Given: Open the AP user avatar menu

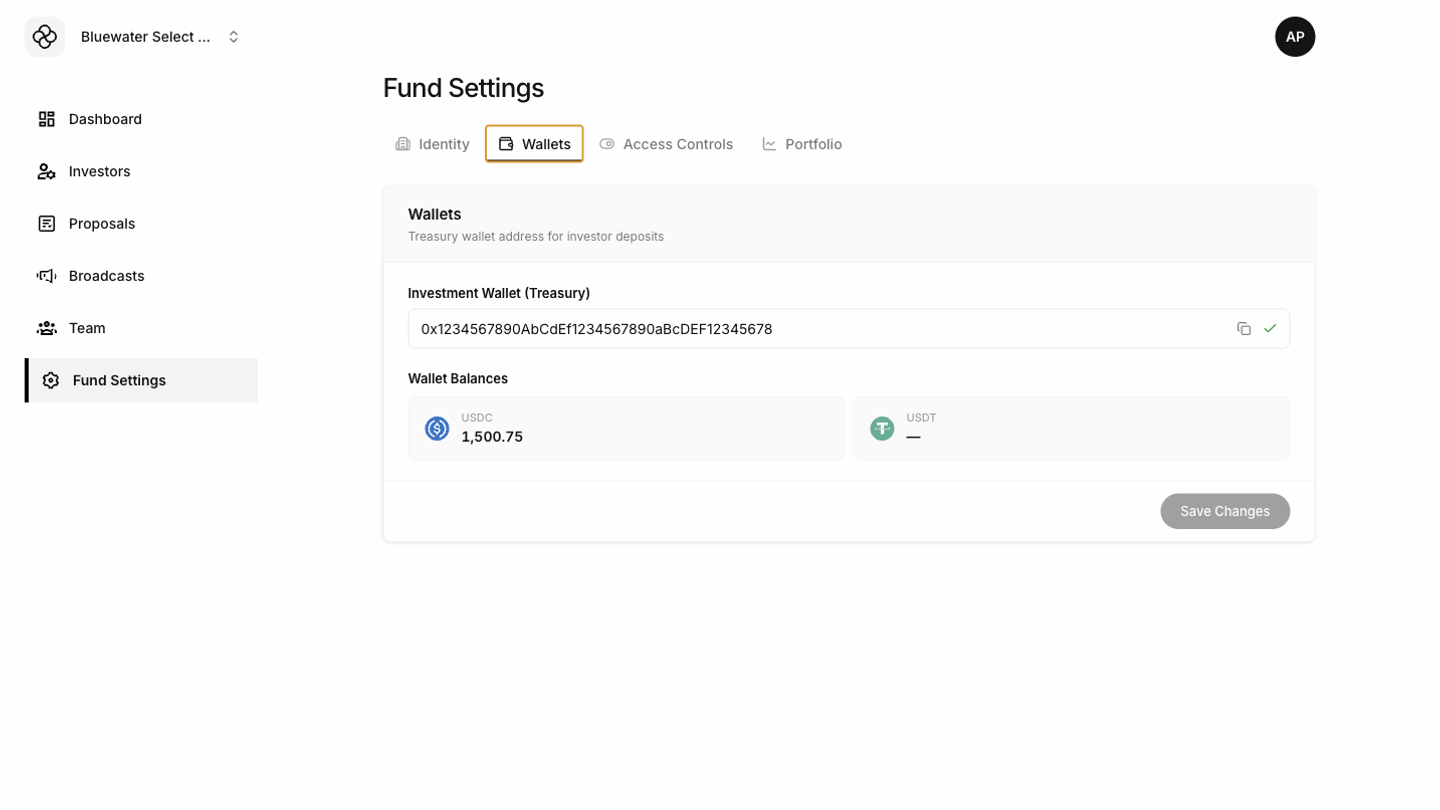Looking at the screenshot, I should tap(1294, 37).
